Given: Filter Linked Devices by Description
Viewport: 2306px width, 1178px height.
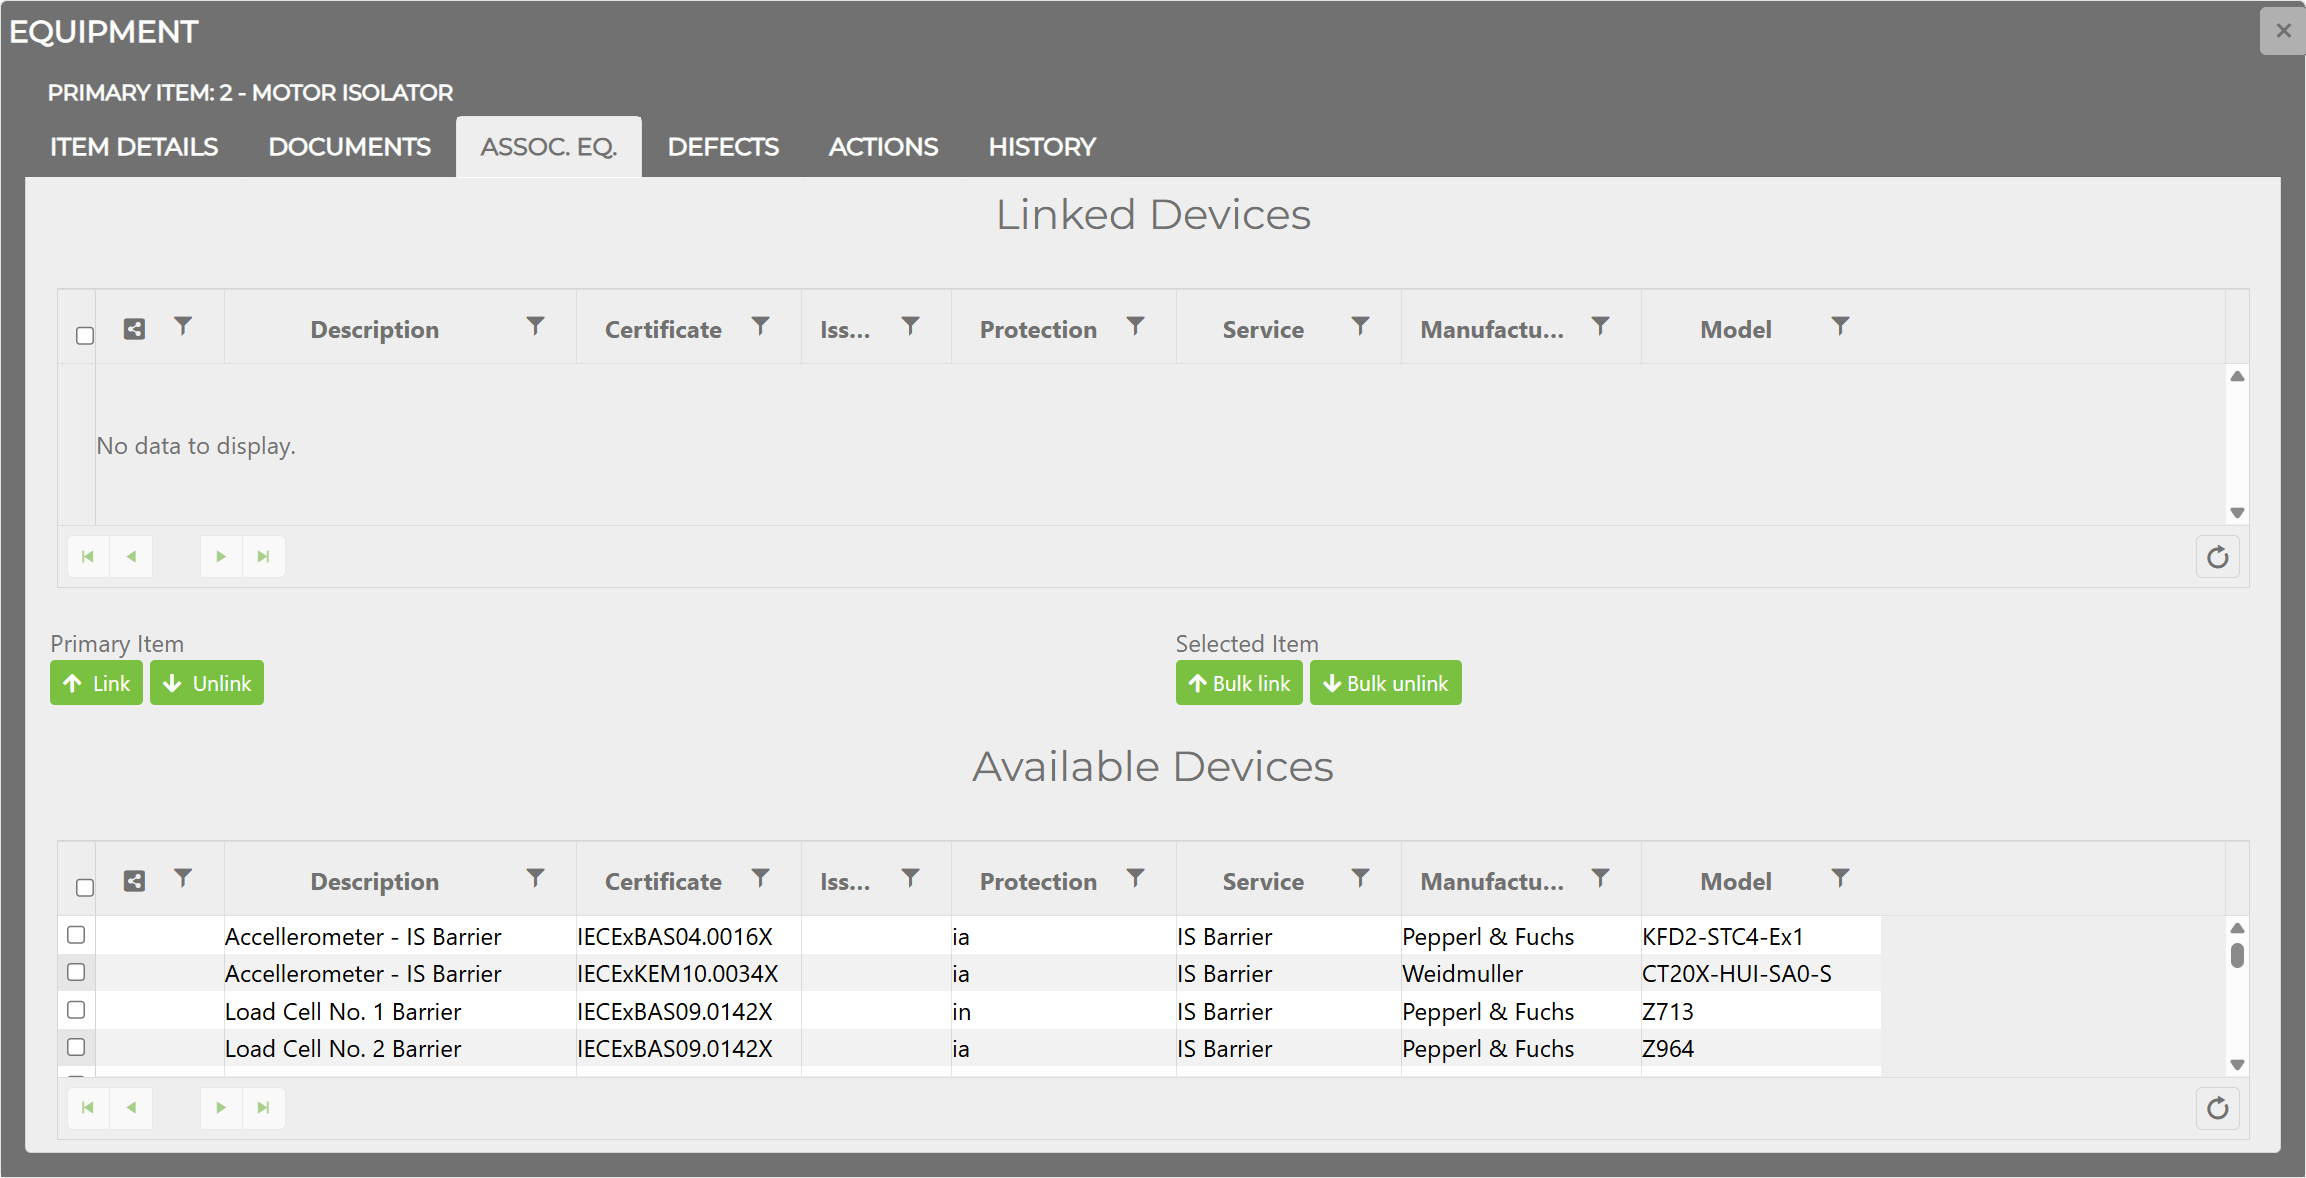Looking at the screenshot, I should (536, 326).
